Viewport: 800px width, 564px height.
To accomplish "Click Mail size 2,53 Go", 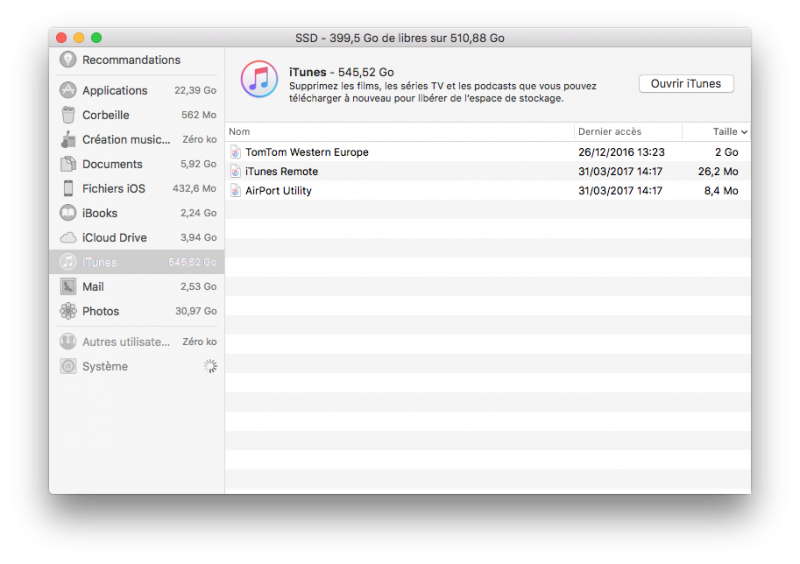I will [x=198, y=286].
